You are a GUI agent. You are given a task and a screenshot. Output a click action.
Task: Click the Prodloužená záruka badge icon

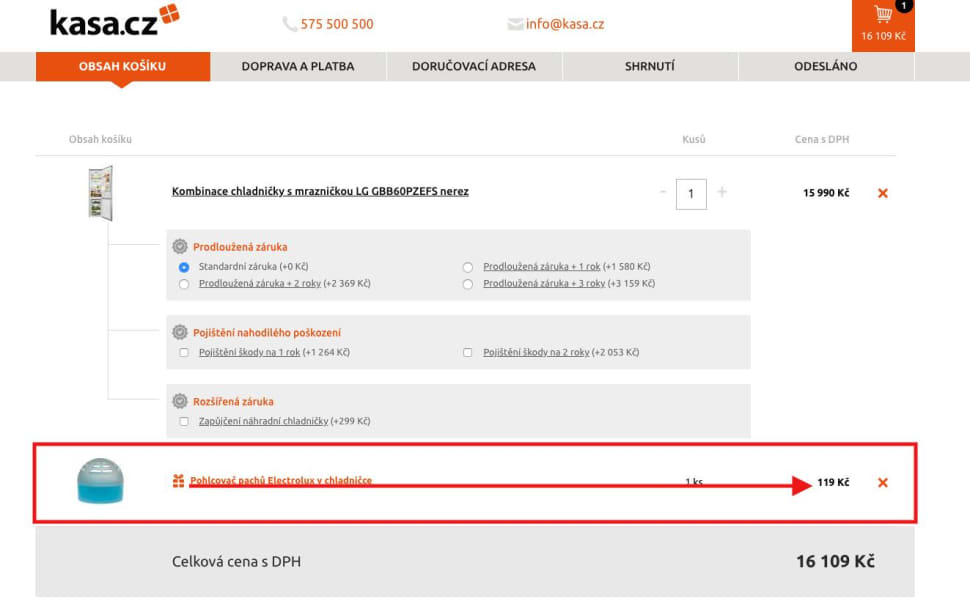pos(179,246)
